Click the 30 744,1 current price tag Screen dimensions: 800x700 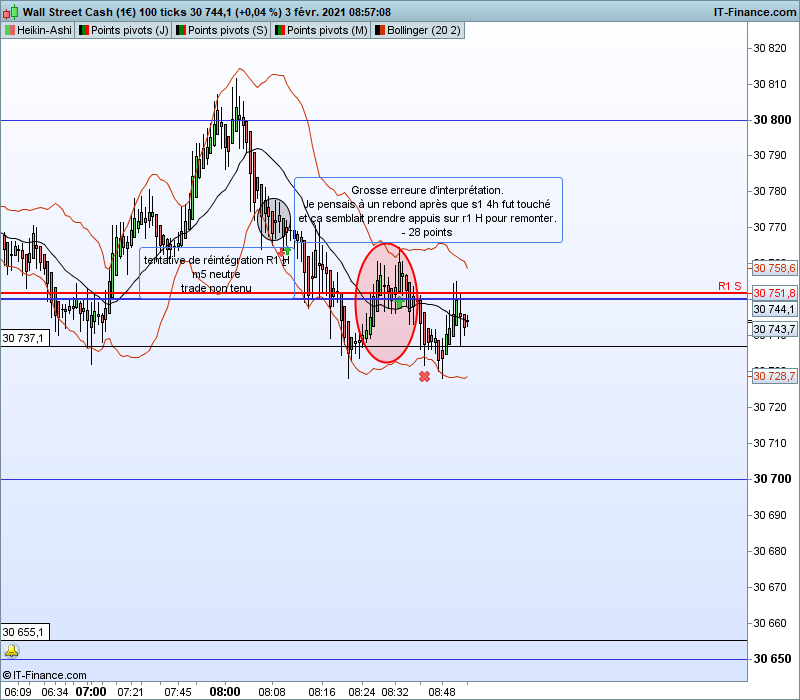click(x=774, y=309)
